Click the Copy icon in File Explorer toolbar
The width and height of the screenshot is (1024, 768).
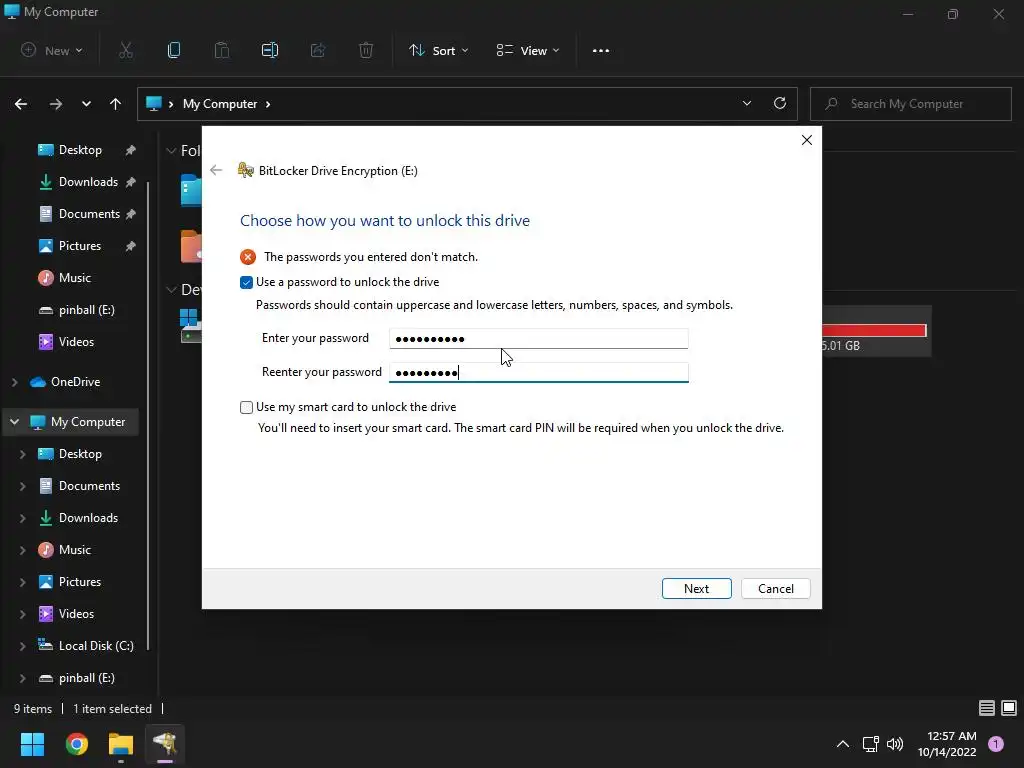point(174,50)
